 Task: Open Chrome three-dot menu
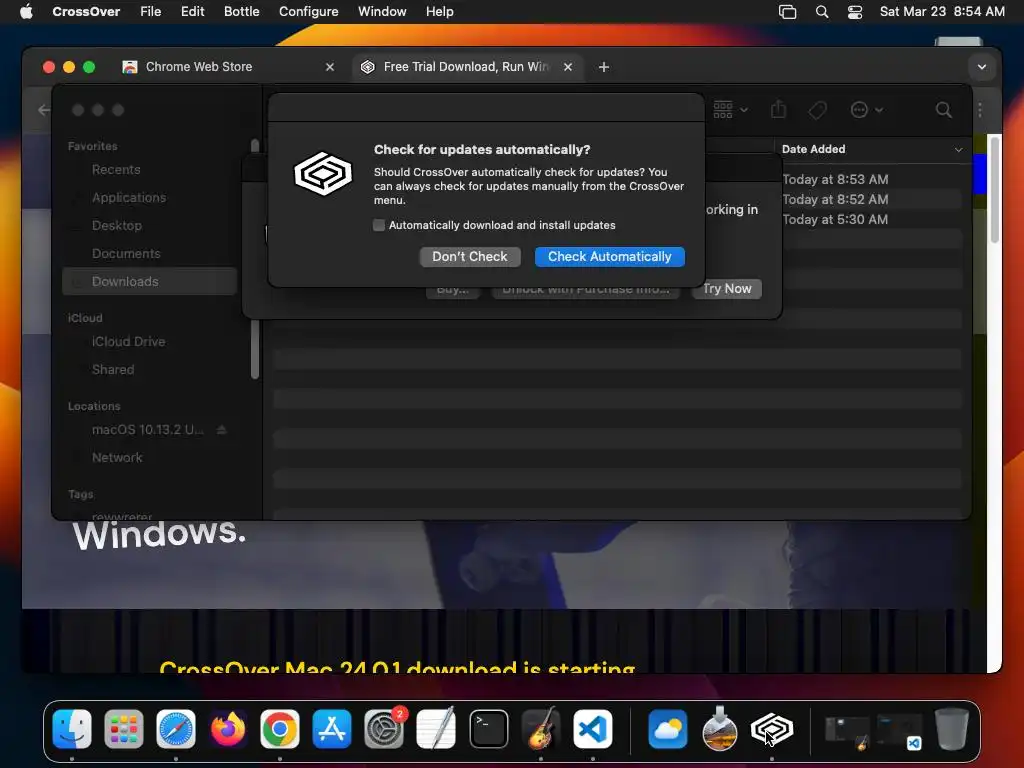(980, 110)
